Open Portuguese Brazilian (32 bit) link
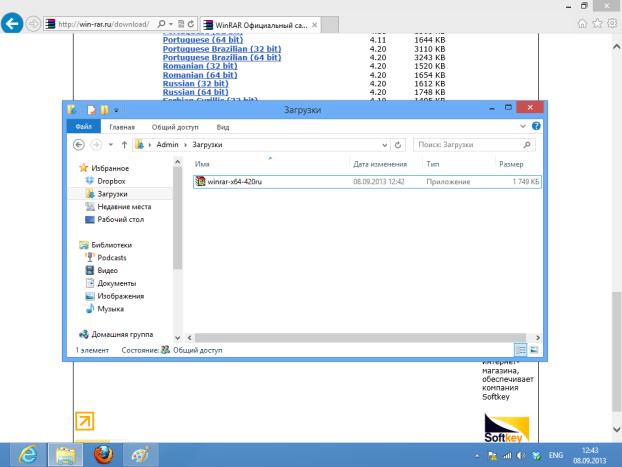 (222, 49)
